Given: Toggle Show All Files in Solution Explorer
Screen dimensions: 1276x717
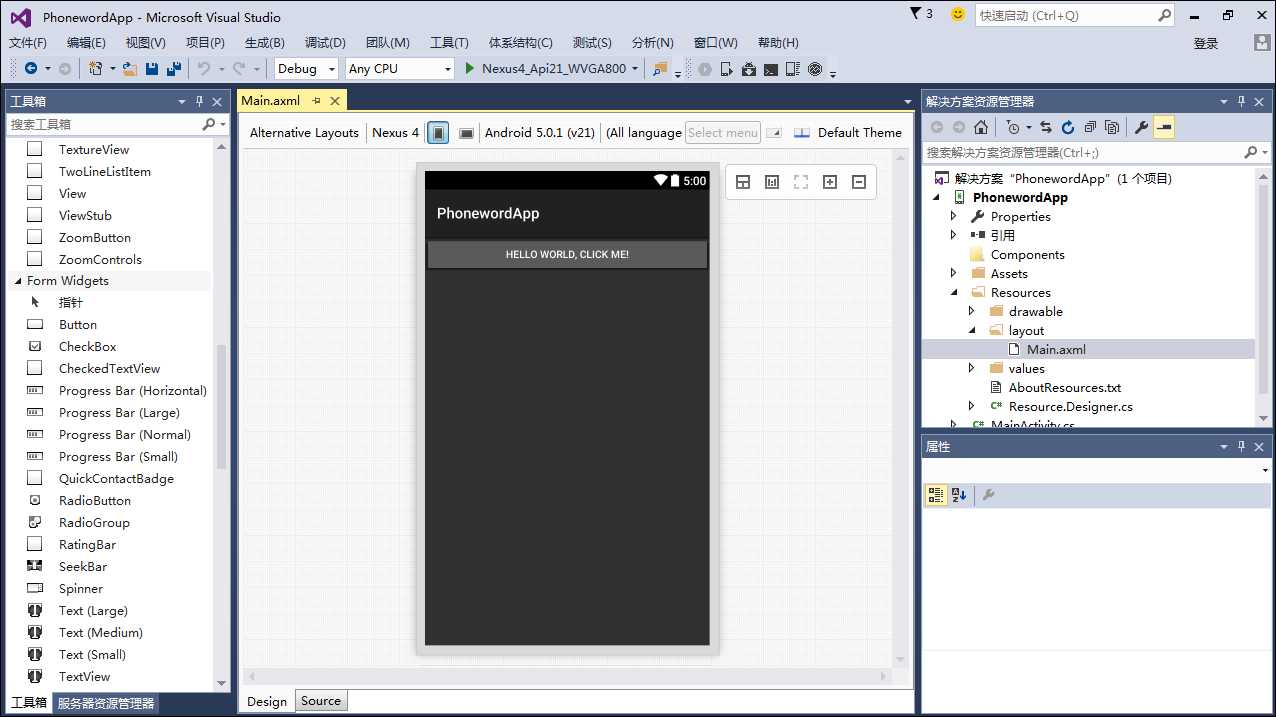Looking at the screenshot, I should click(x=1111, y=127).
